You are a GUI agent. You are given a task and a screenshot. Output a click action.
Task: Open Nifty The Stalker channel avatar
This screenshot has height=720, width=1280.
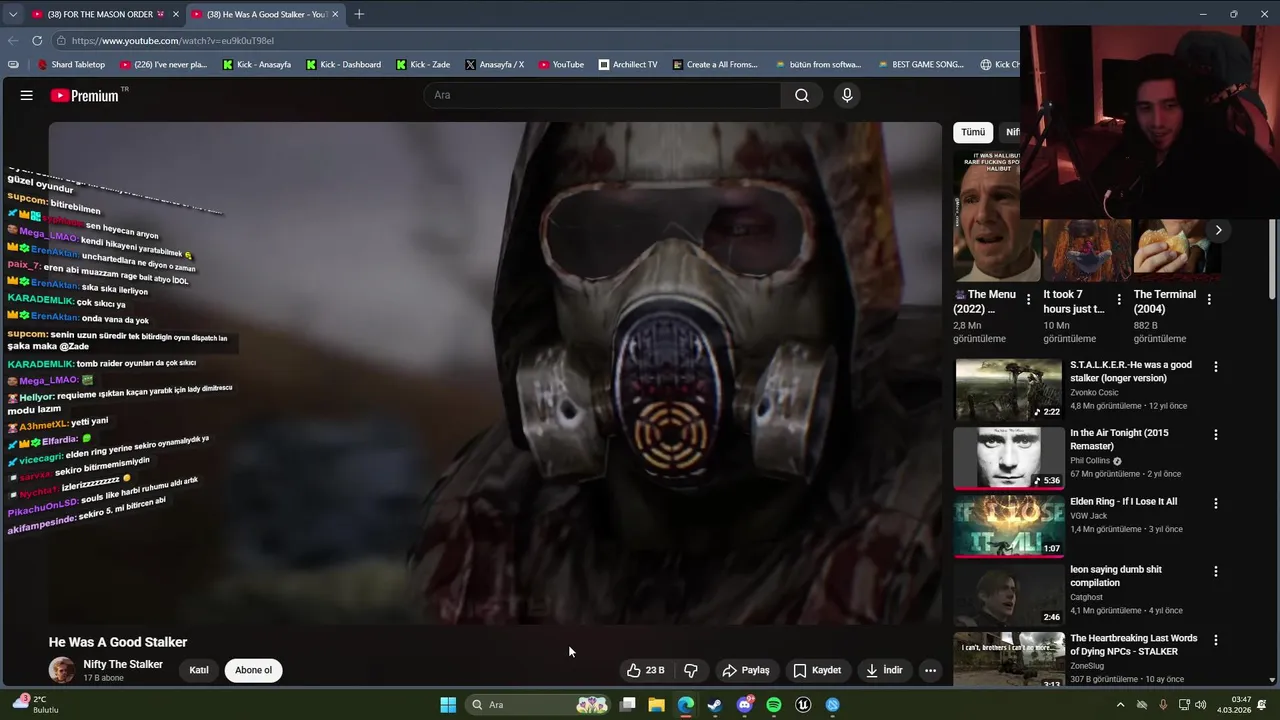point(62,670)
